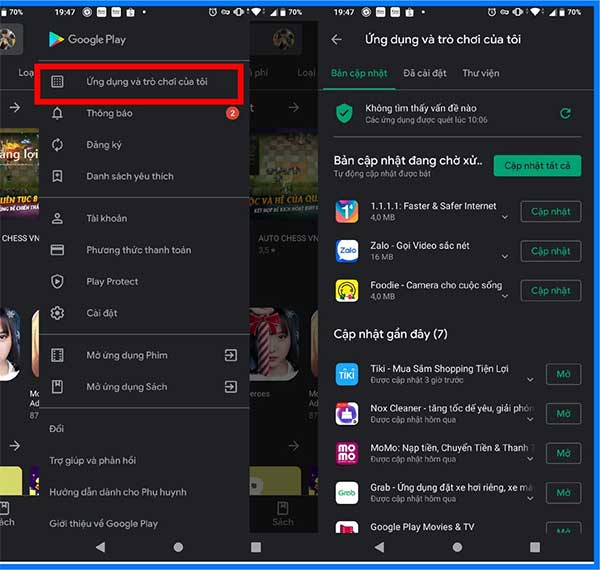Tap the Android back button on the apps screen
The height and width of the screenshot is (570, 600).
click(x=379, y=547)
